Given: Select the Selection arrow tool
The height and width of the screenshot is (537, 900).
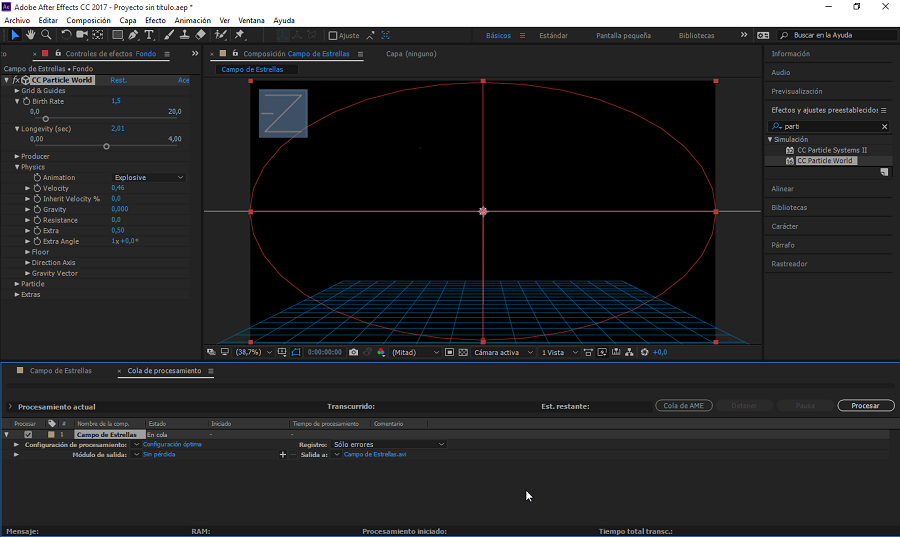Looking at the screenshot, I should (x=15, y=35).
